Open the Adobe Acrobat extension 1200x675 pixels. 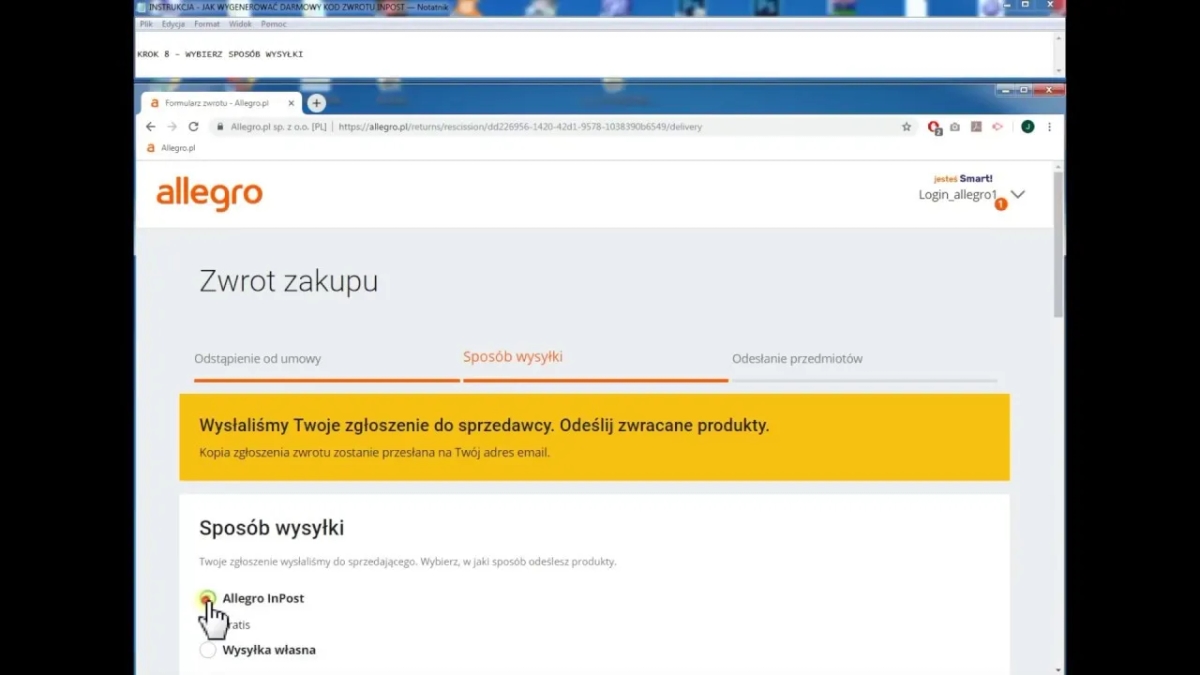pos(976,127)
